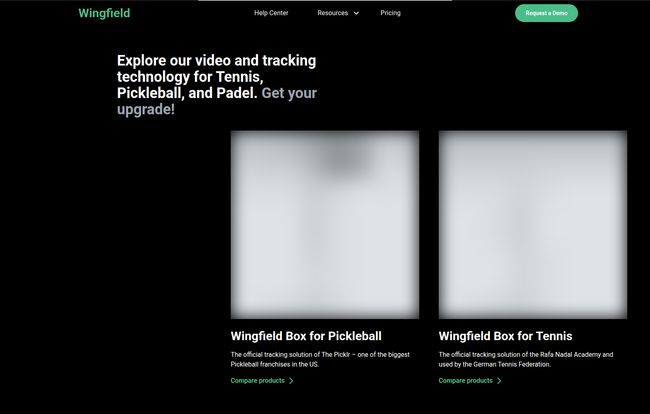Expand the Resources dropdown chevron
The height and width of the screenshot is (414, 650).
356,13
